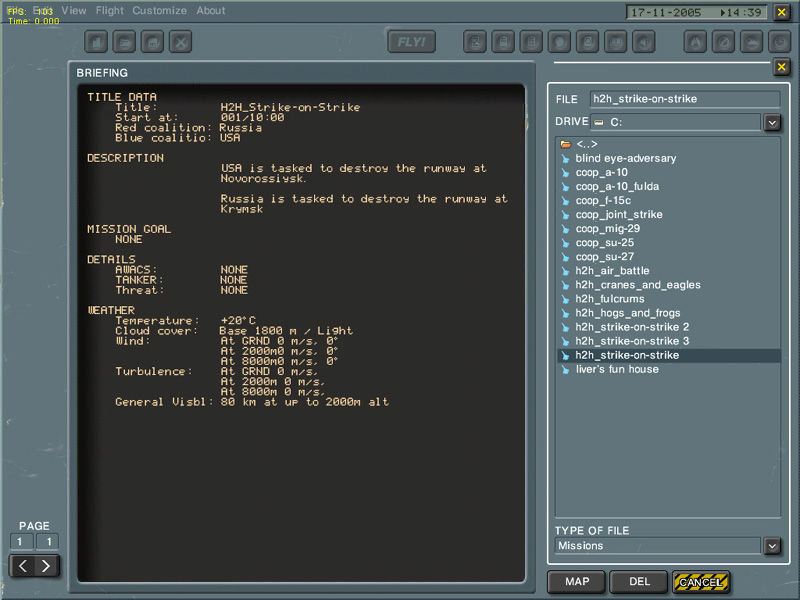The height and width of the screenshot is (600, 800).
Task: Select the 'coop_su-27' mission file
Action: [x=670, y=257]
